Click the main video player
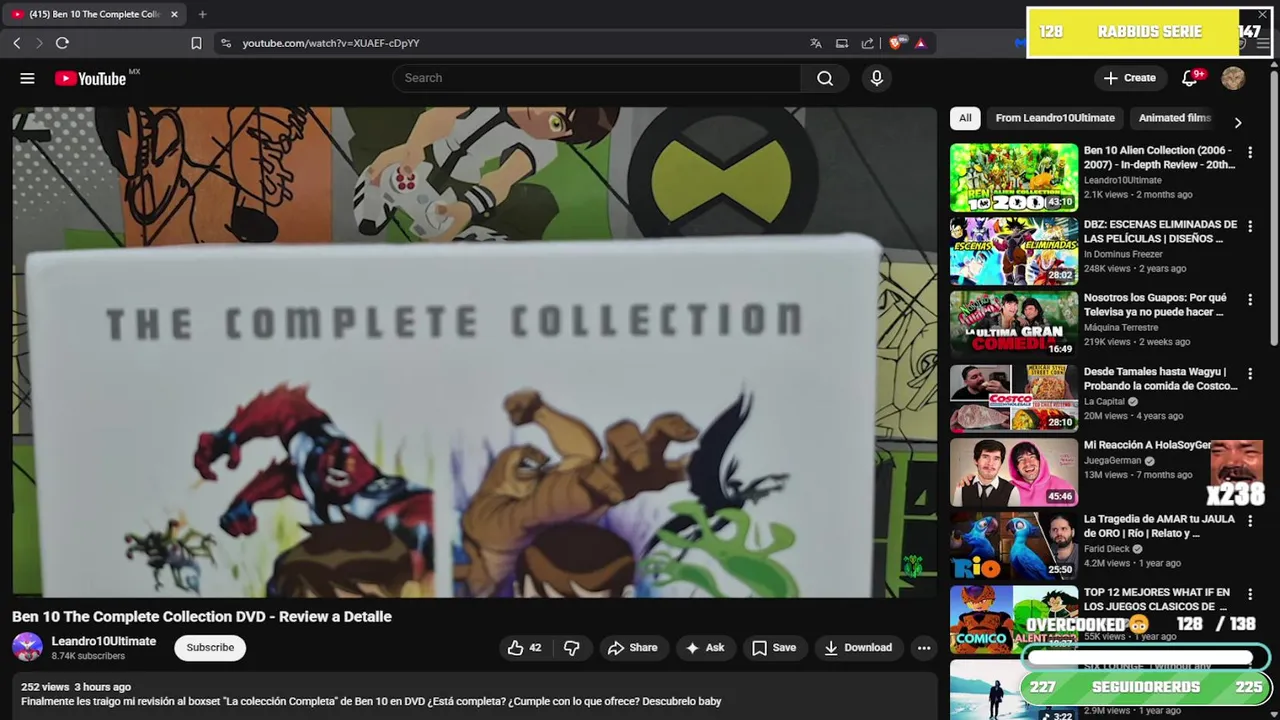Viewport: 1280px width, 720px height. tap(474, 352)
